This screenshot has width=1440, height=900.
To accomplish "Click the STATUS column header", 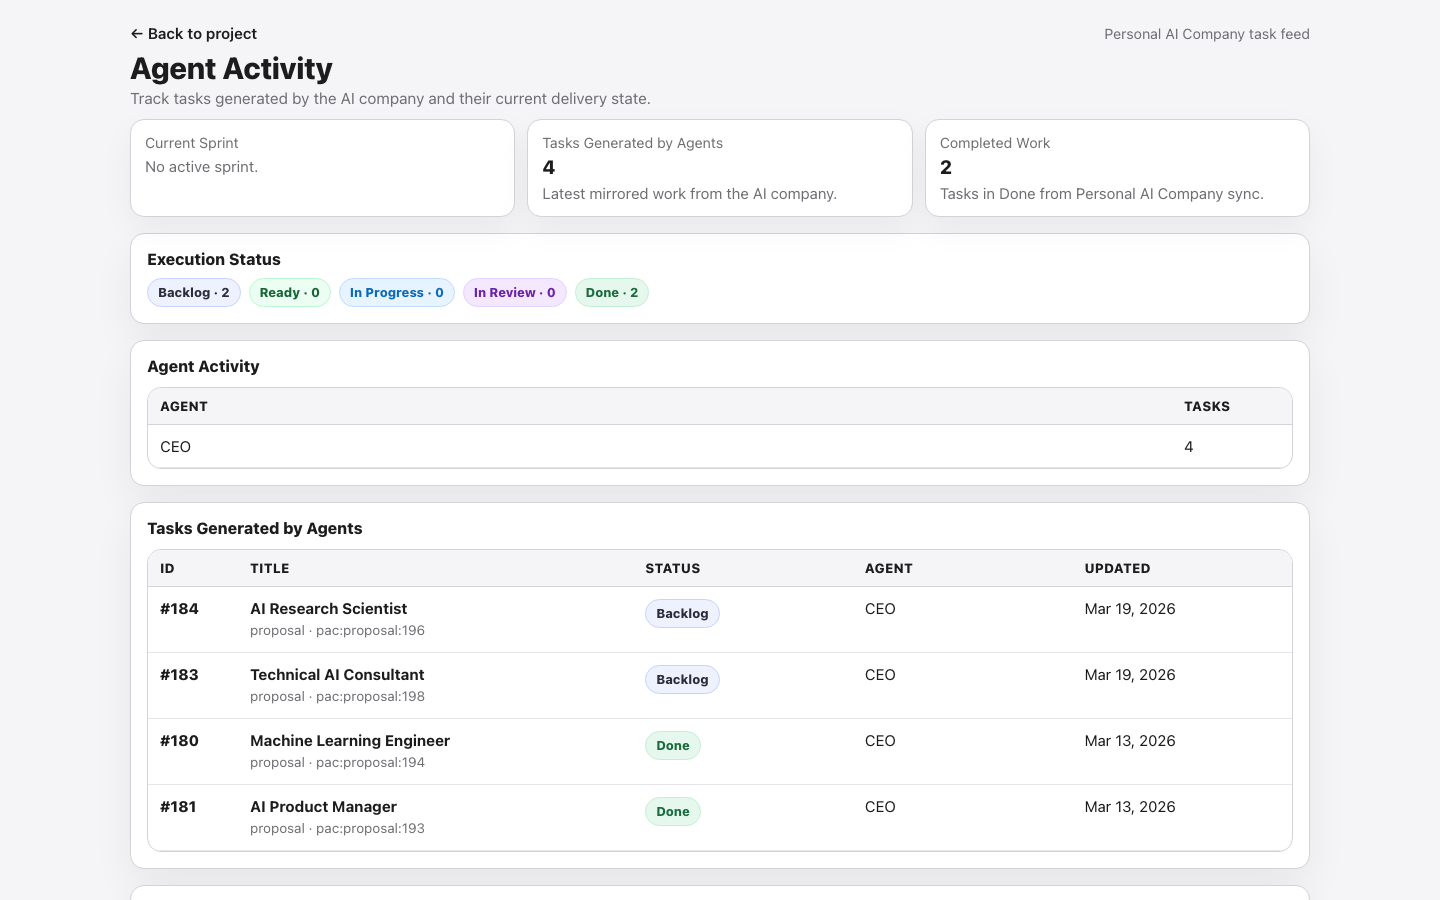I will [x=673, y=569].
